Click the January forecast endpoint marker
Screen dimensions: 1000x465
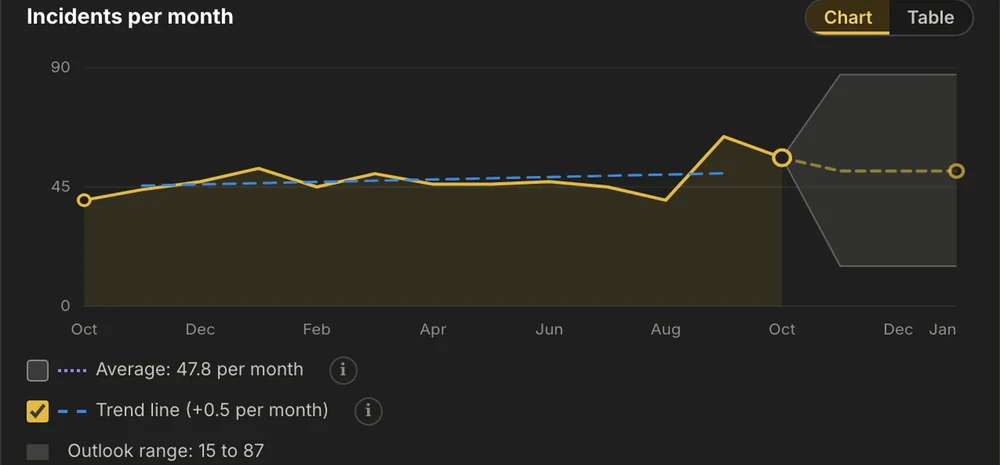(956, 171)
